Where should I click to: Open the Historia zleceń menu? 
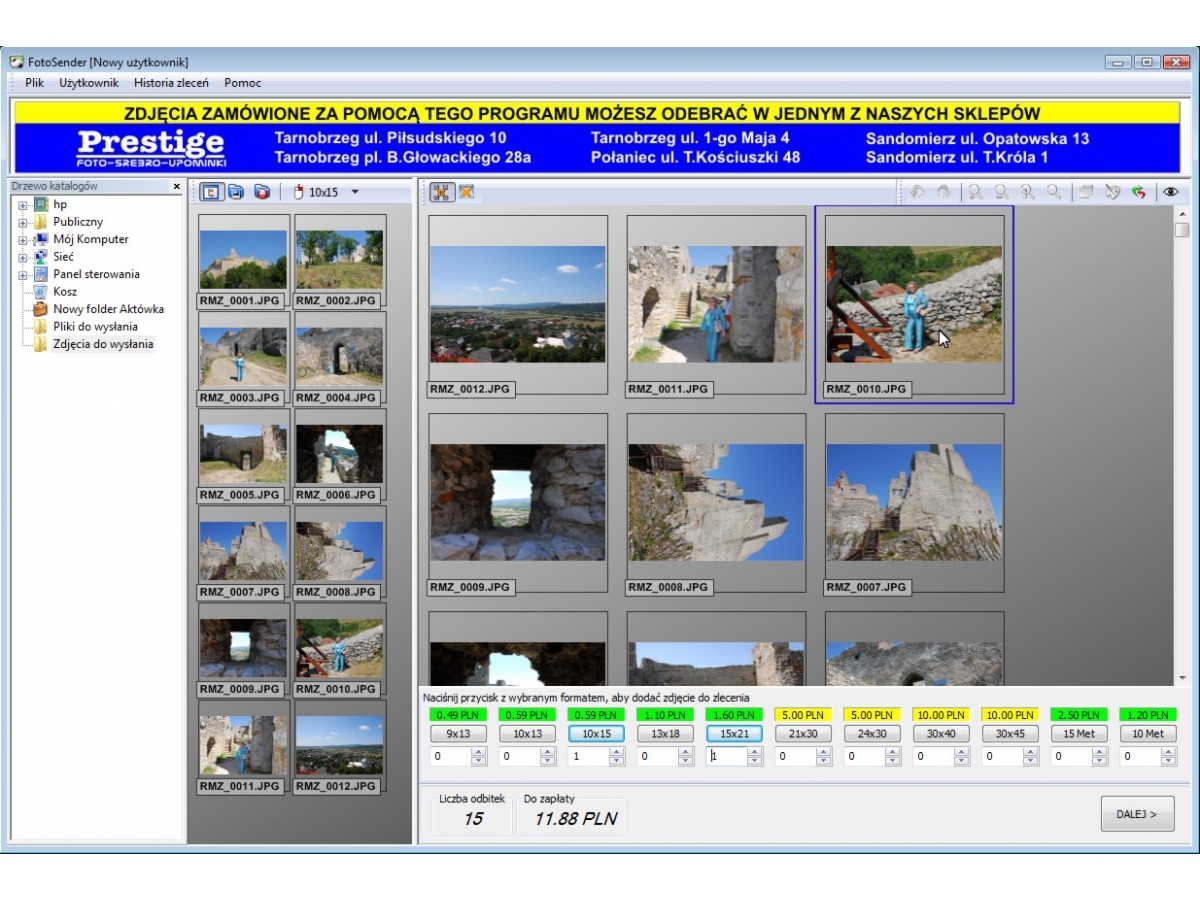(171, 83)
